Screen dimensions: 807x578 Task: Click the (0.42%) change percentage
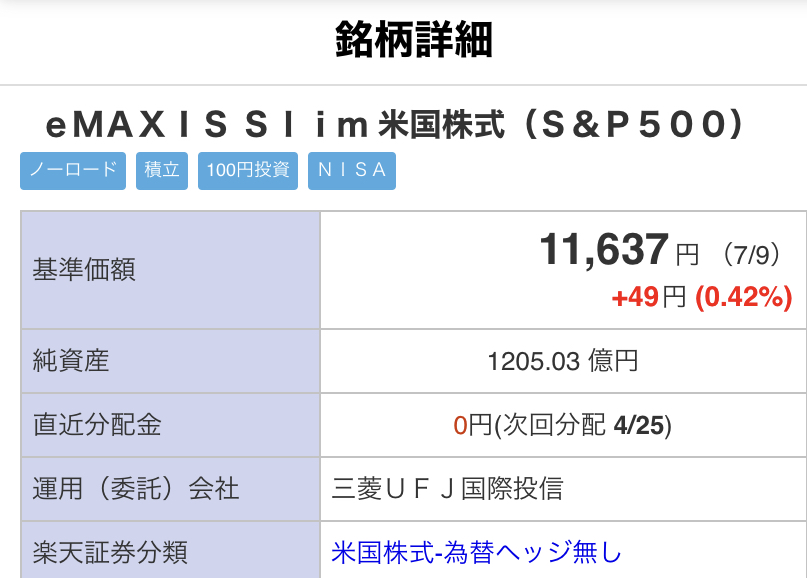tap(744, 297)
